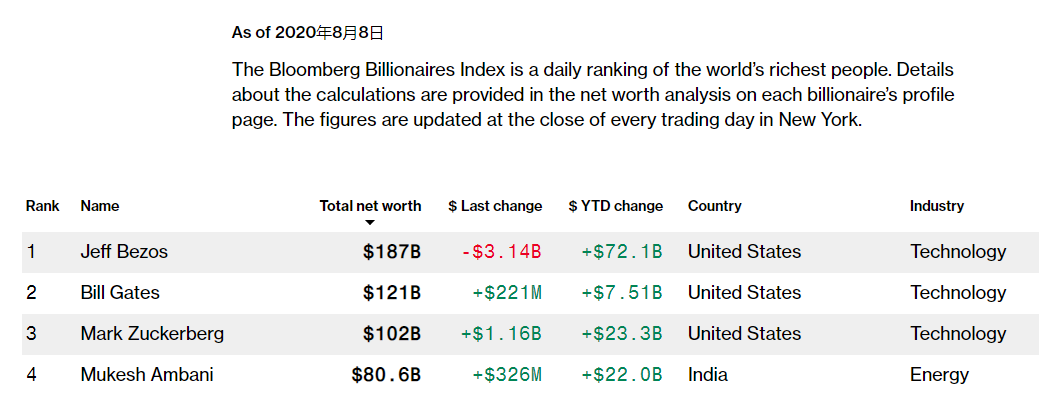Open Mark Zuckerberg profile link
The width and height of the screenshot is (1039, 396).
coord(152,334)
